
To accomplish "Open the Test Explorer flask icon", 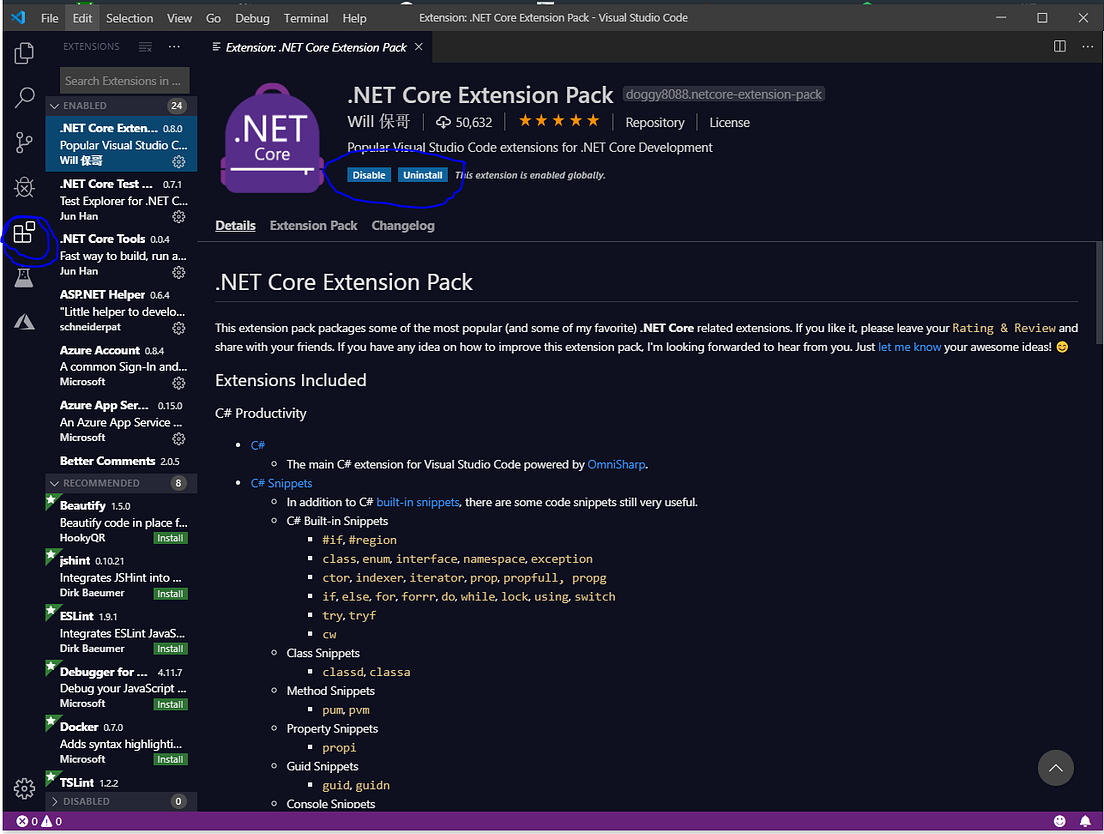I will (x=24, y=278).
